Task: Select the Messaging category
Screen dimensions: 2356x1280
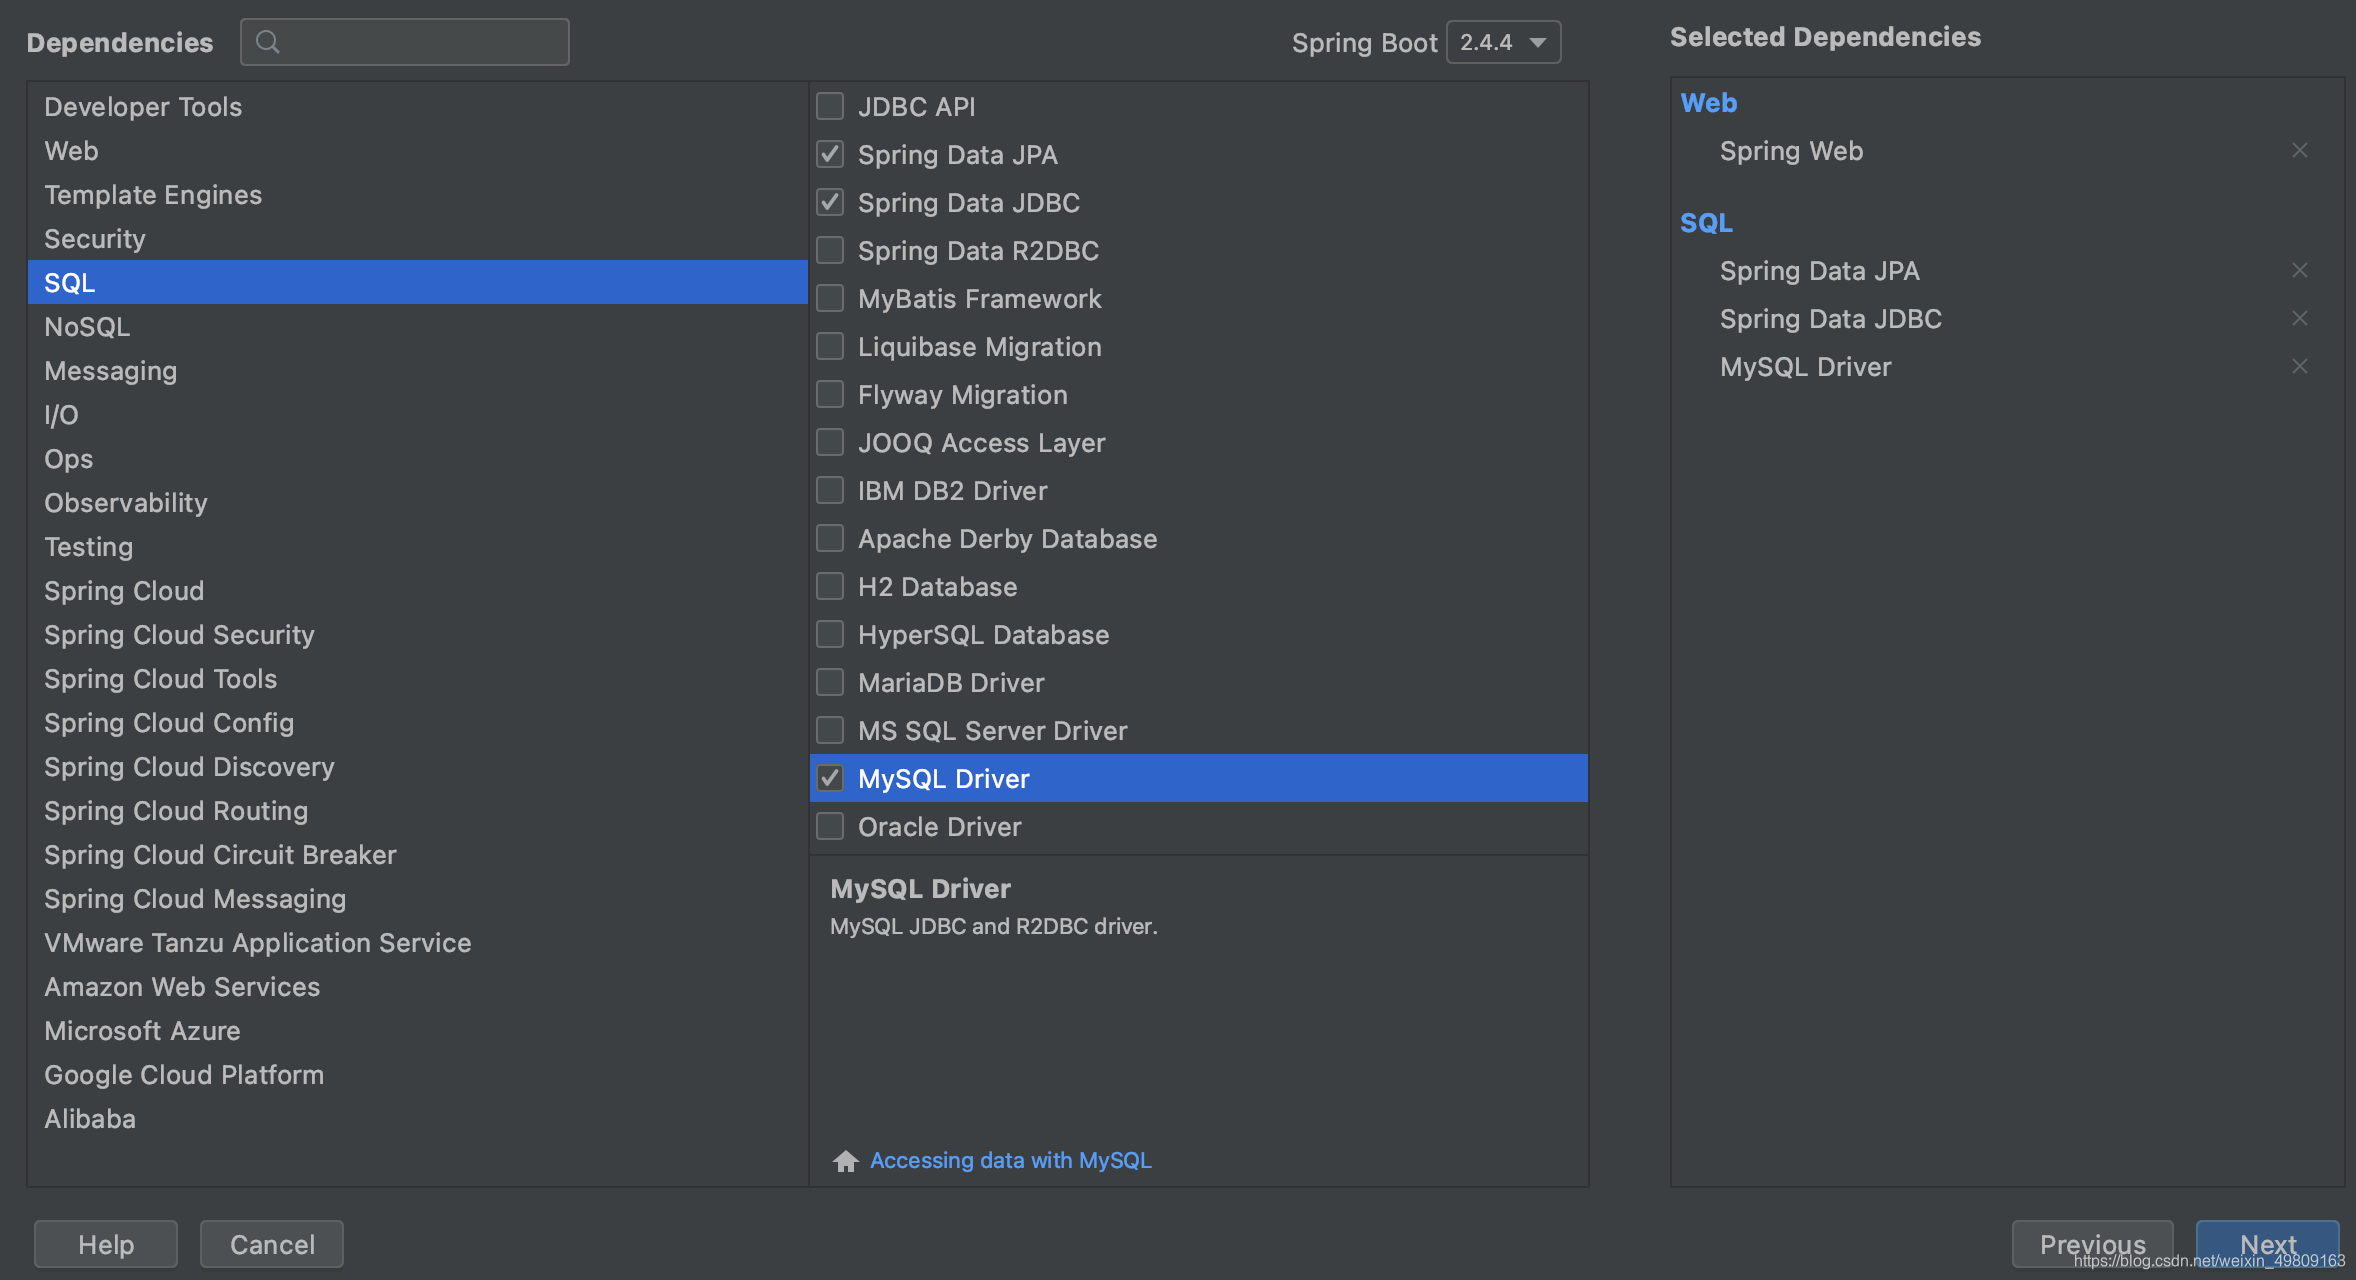Action: click(x=417, y=370)
